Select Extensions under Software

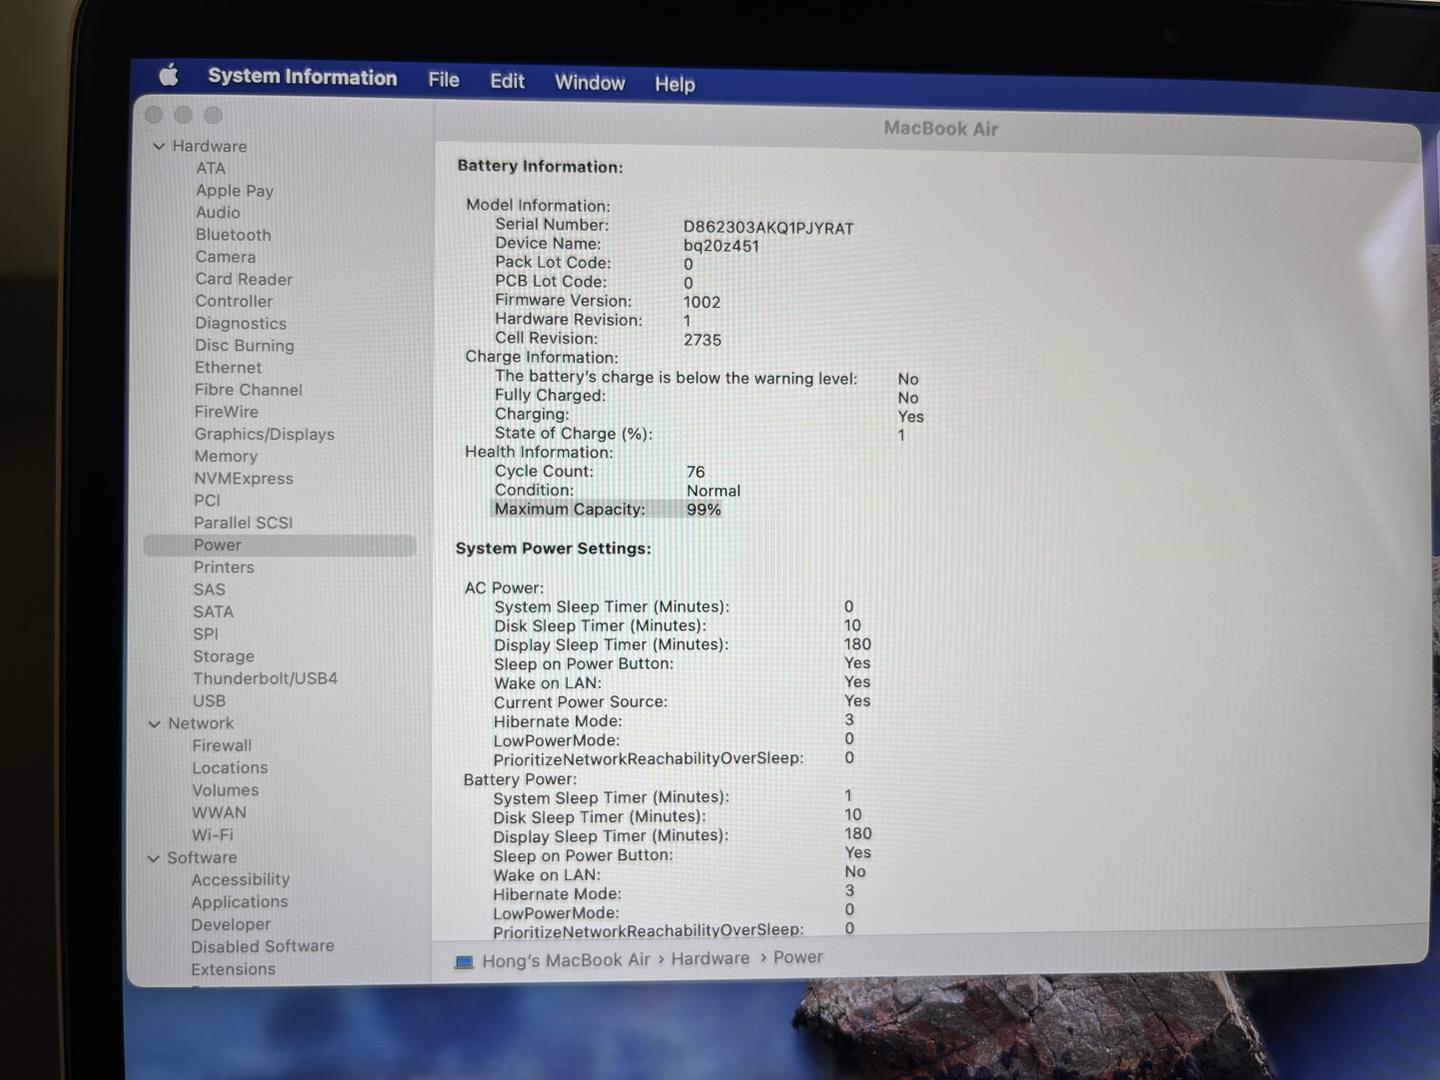233,969
